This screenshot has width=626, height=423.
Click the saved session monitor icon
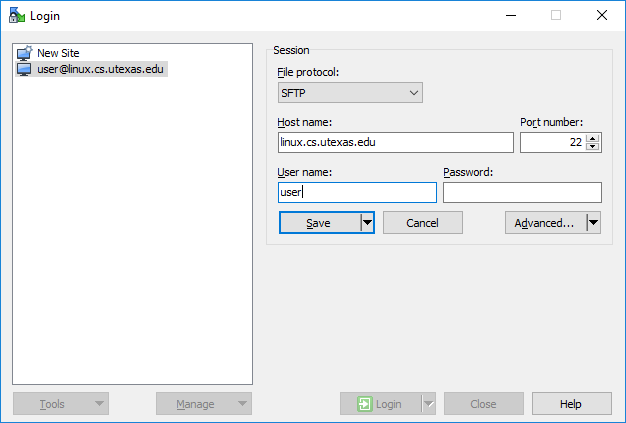[24, 69]
